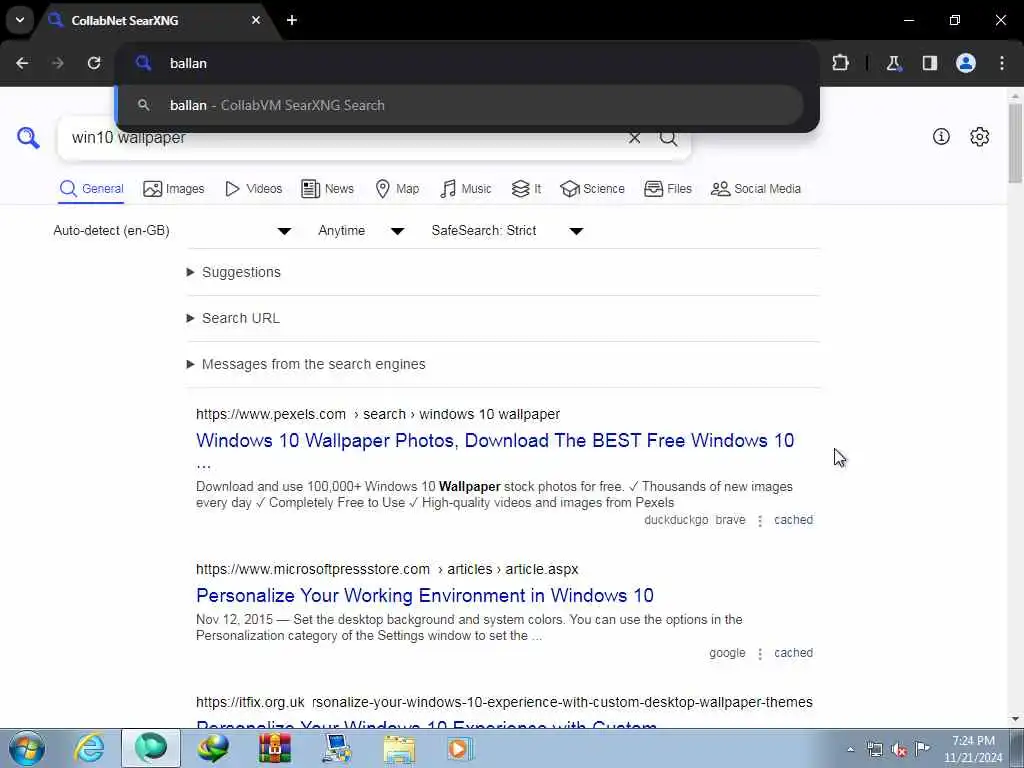Viewport: 1024px width, 768px height.
Task: Open SearXNG preferences gear icon
Action: point(980,136)
